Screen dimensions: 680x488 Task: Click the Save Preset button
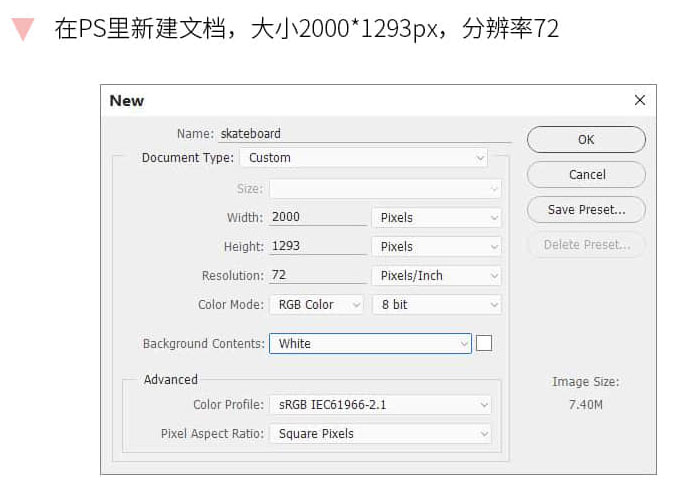click(x=586, y=210)
